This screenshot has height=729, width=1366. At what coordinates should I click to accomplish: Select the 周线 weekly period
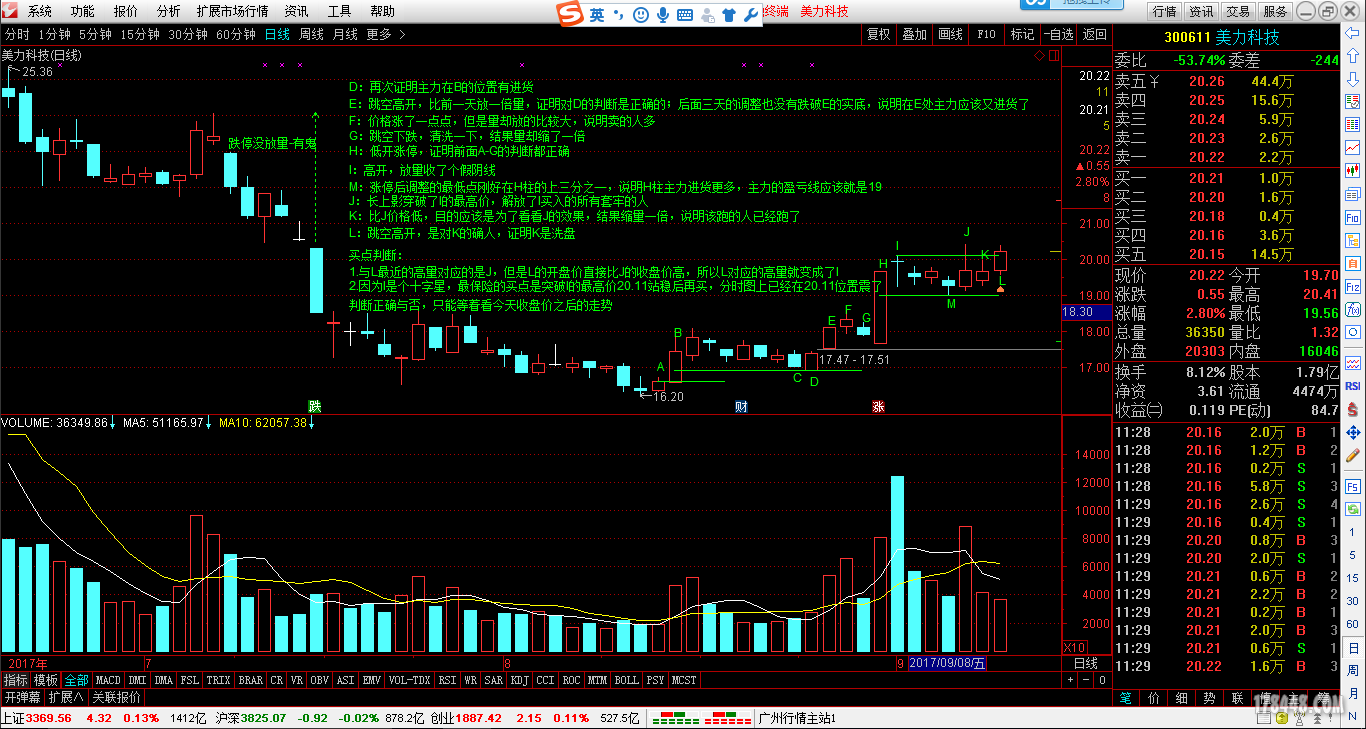click(x=312, y=34)
